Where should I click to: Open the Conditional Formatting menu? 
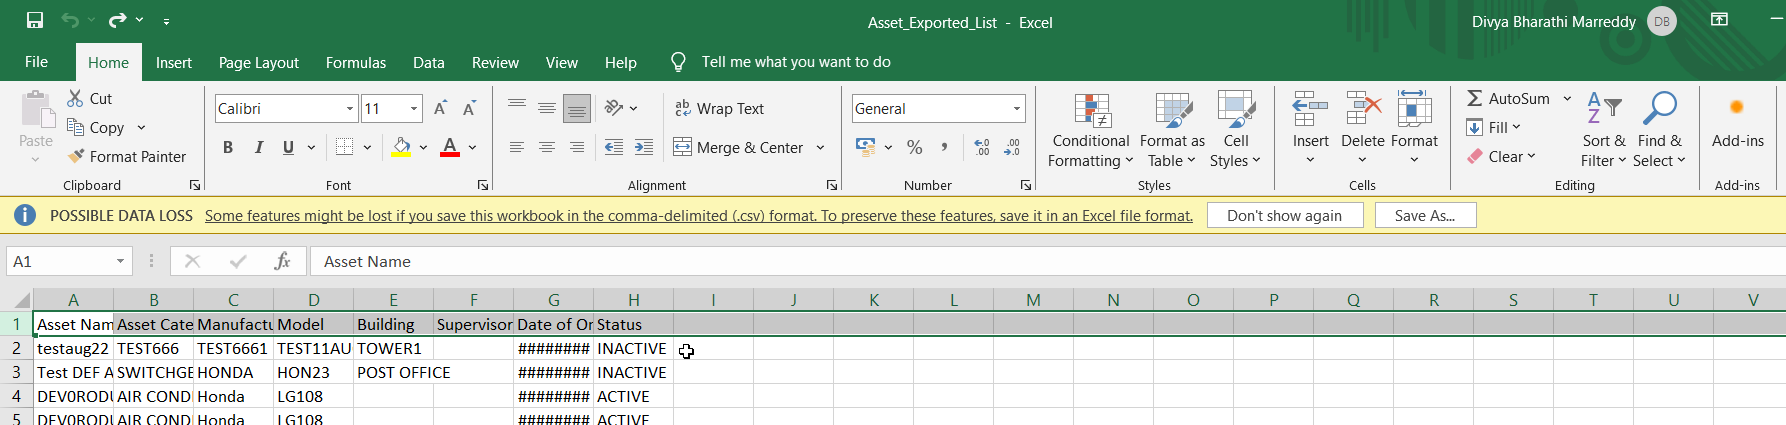click(1091, 130)
